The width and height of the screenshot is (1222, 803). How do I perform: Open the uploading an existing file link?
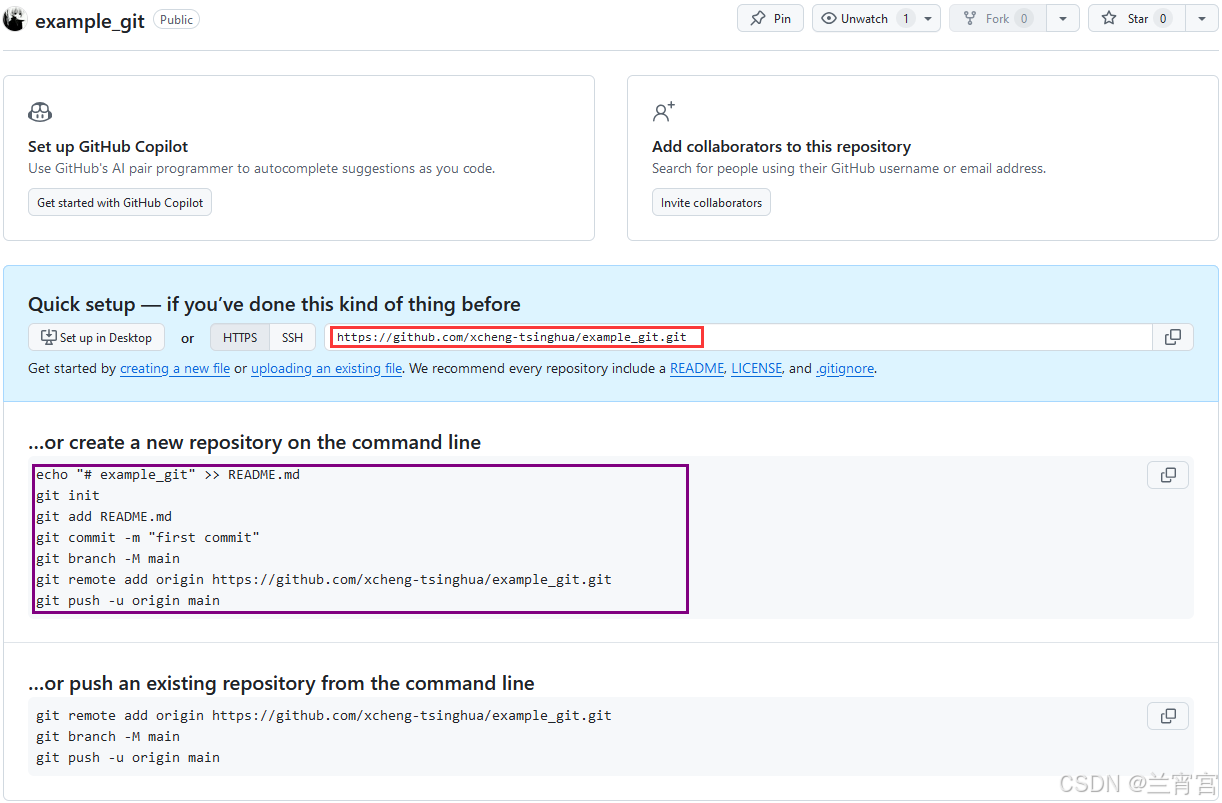point(327,368)
